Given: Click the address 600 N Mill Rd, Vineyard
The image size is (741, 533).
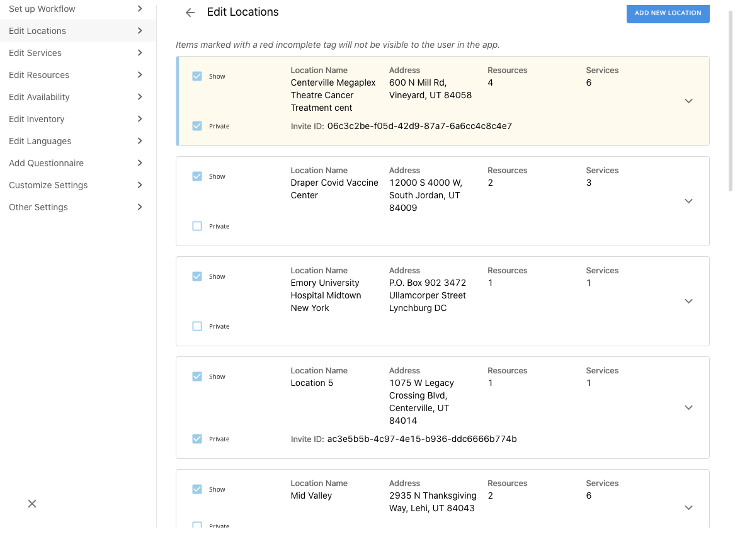Looking at the screenshot, I should tap(430, 89).
